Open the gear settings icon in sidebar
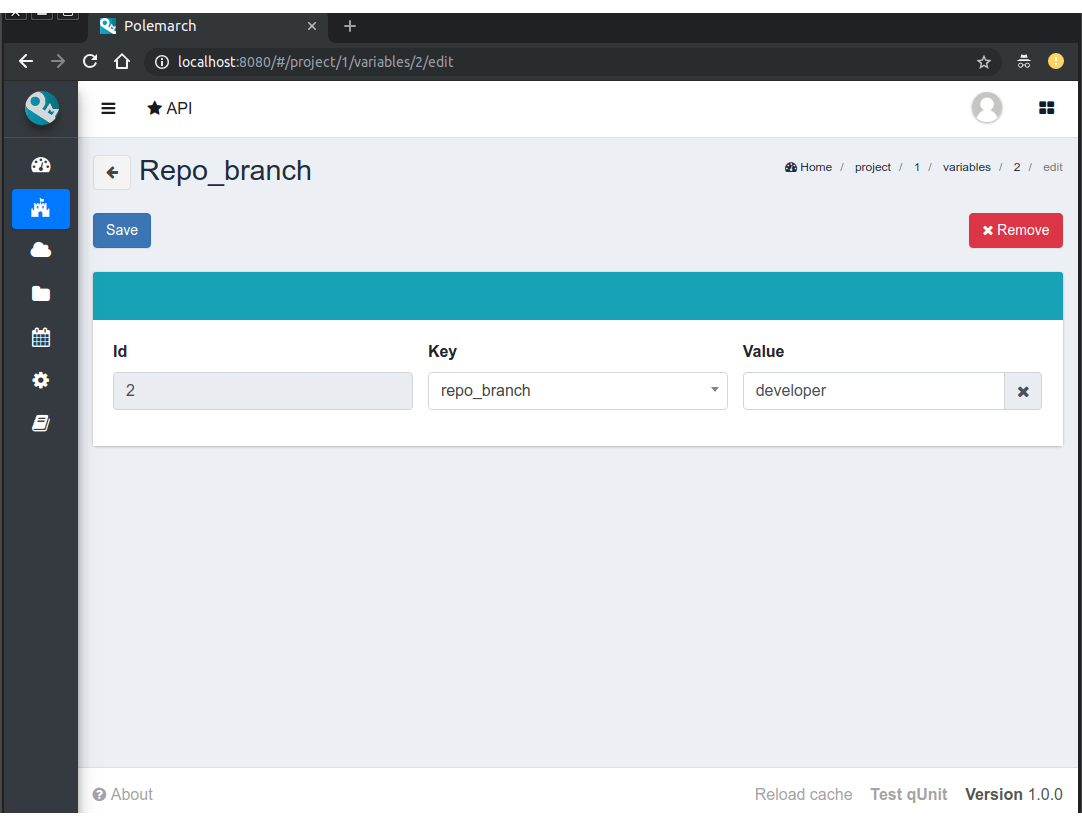The height and width of the screenshot is (826, 1082). tap(41, 380)
